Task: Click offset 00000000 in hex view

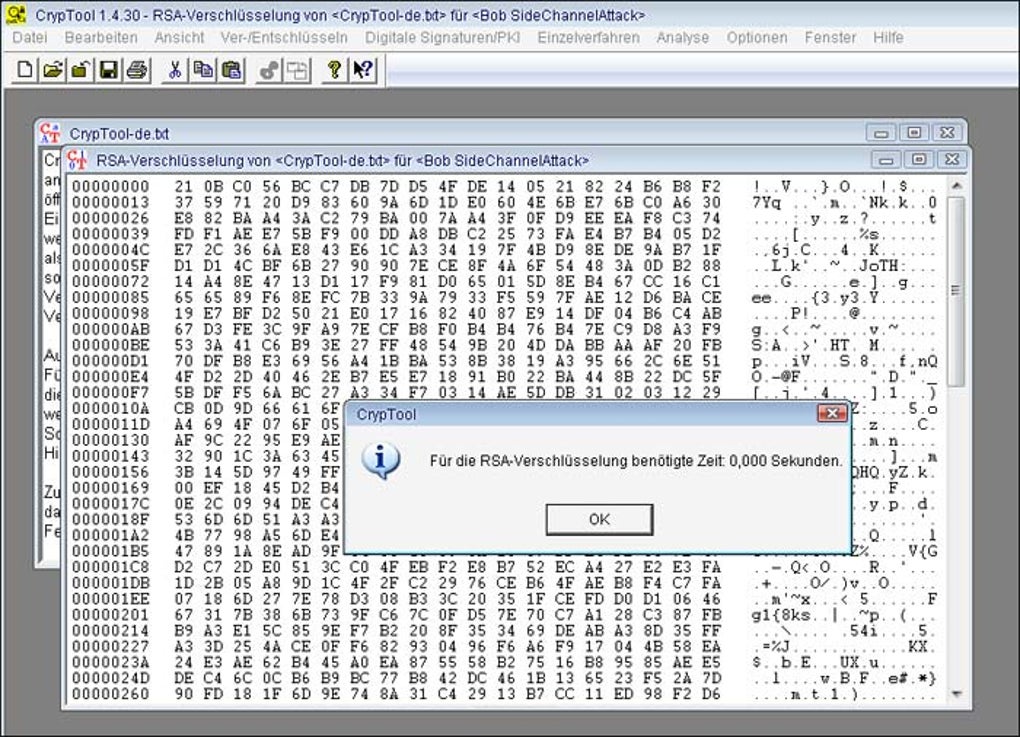Action: (111, 187)
